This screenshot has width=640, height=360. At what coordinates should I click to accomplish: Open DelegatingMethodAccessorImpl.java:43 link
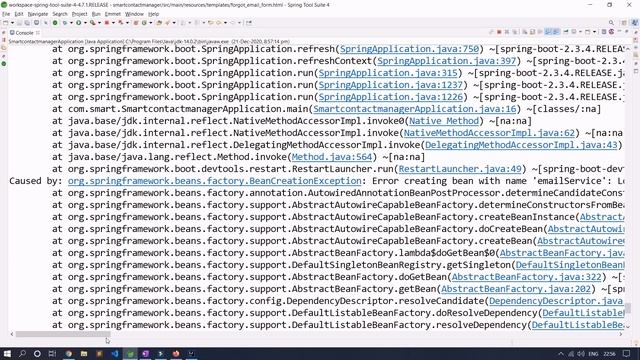pos(521,145)
